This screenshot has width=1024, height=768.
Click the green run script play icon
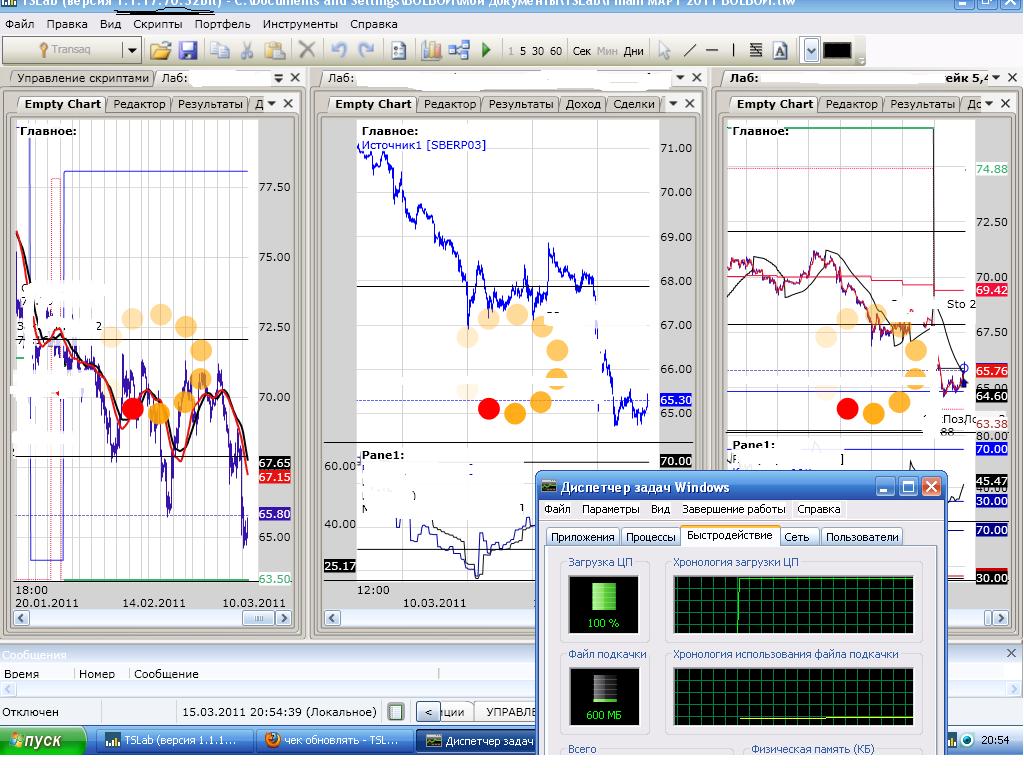pyautogui.click(x=486, y=50)
